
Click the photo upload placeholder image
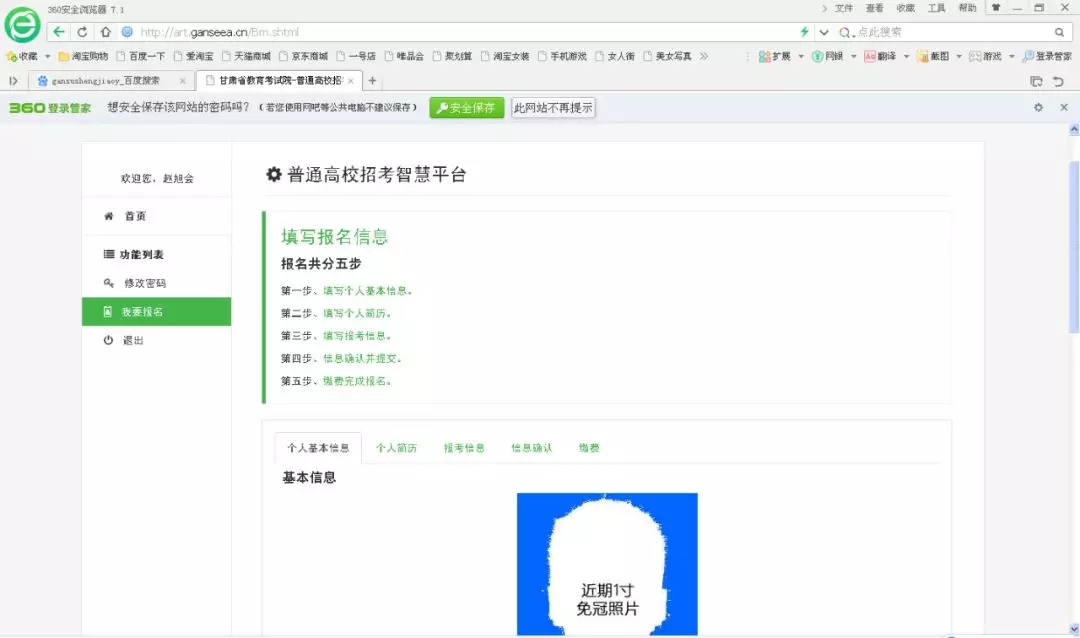pos(607,564)
